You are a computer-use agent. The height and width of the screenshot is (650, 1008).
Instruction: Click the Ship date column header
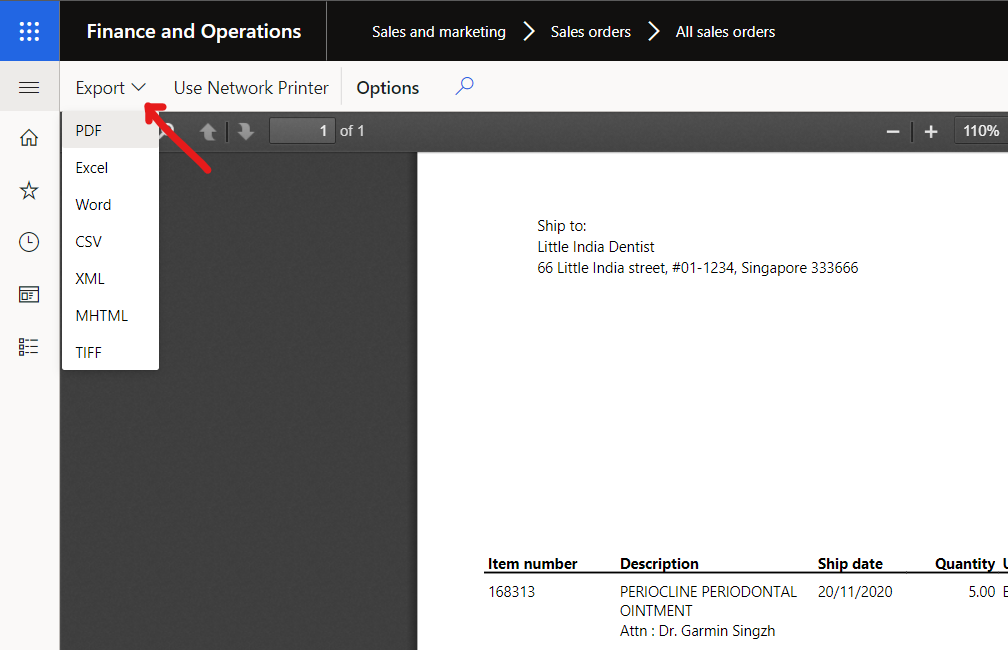tap(850, 564)
